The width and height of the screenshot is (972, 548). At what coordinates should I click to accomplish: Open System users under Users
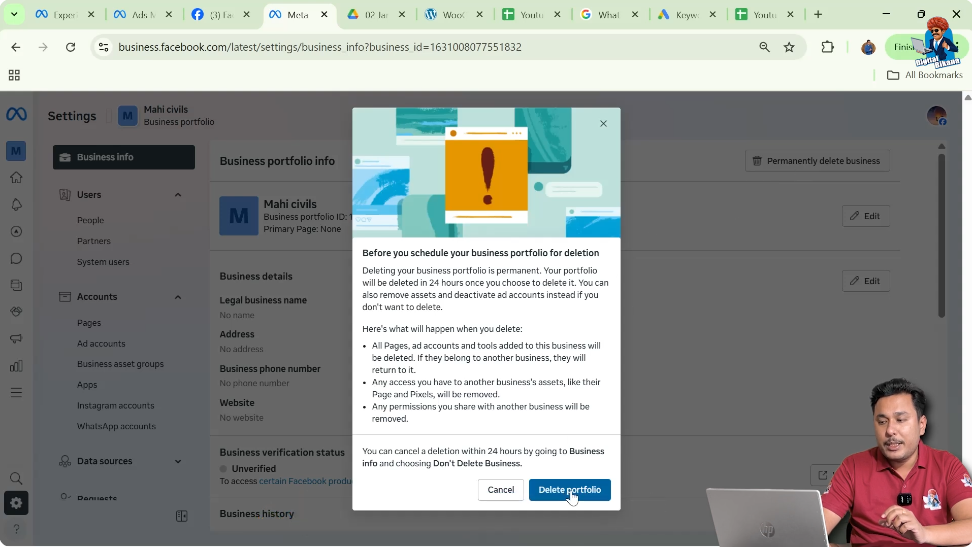click(103, 262)
